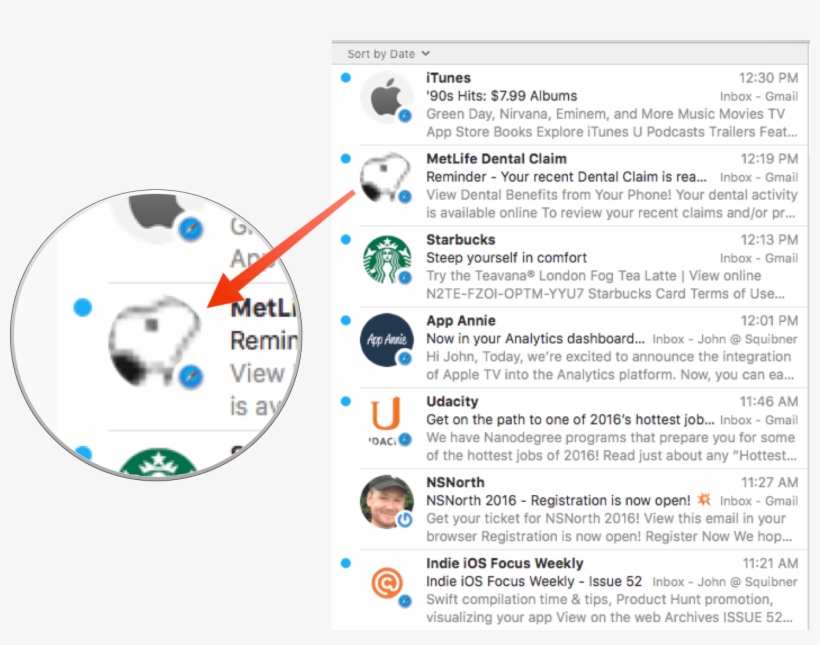Image resolution: width=820 pixels, height=645 pixels.
Task: Click the 12:01 PM timestamp
Action: point(769,321)
